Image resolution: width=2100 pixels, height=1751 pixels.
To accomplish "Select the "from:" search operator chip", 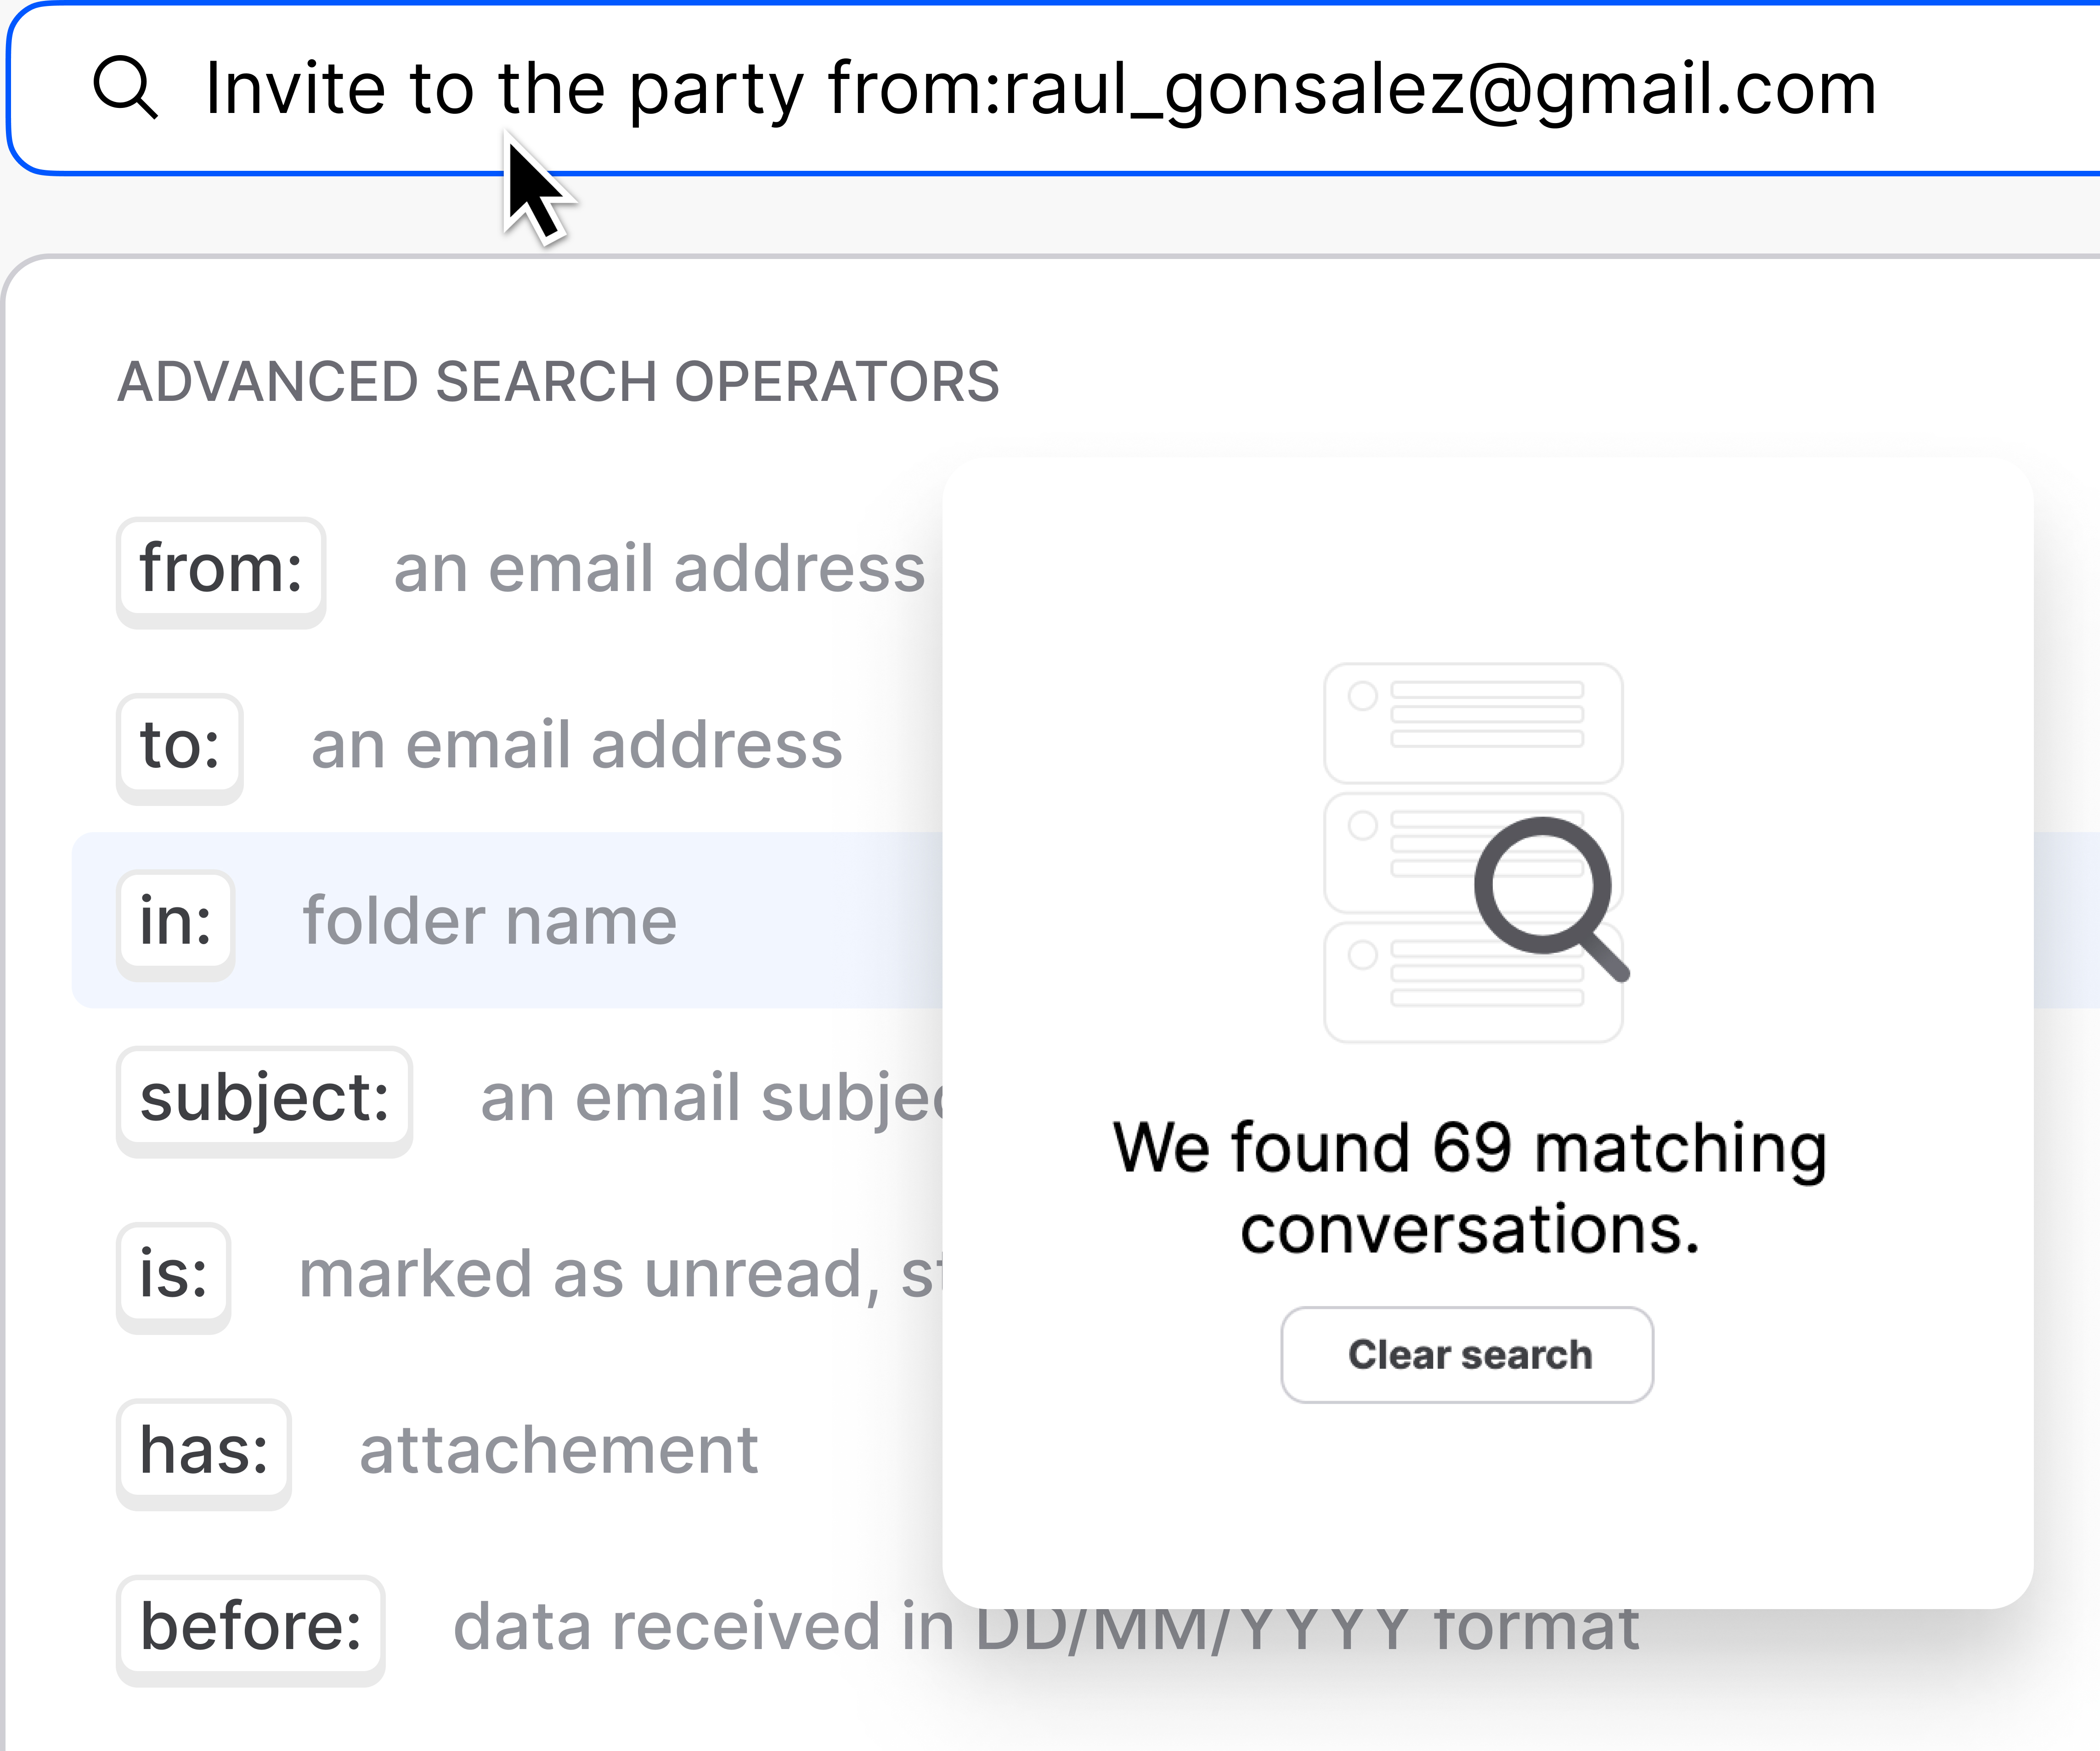I will click(221, 569).
